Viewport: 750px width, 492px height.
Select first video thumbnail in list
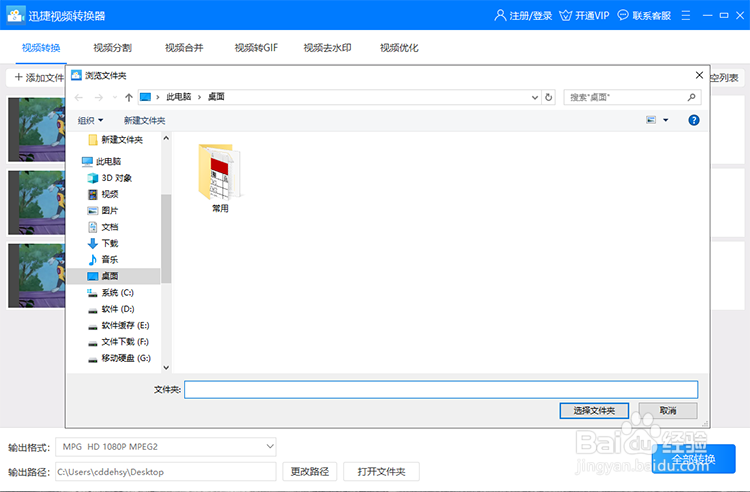point(37,129)
